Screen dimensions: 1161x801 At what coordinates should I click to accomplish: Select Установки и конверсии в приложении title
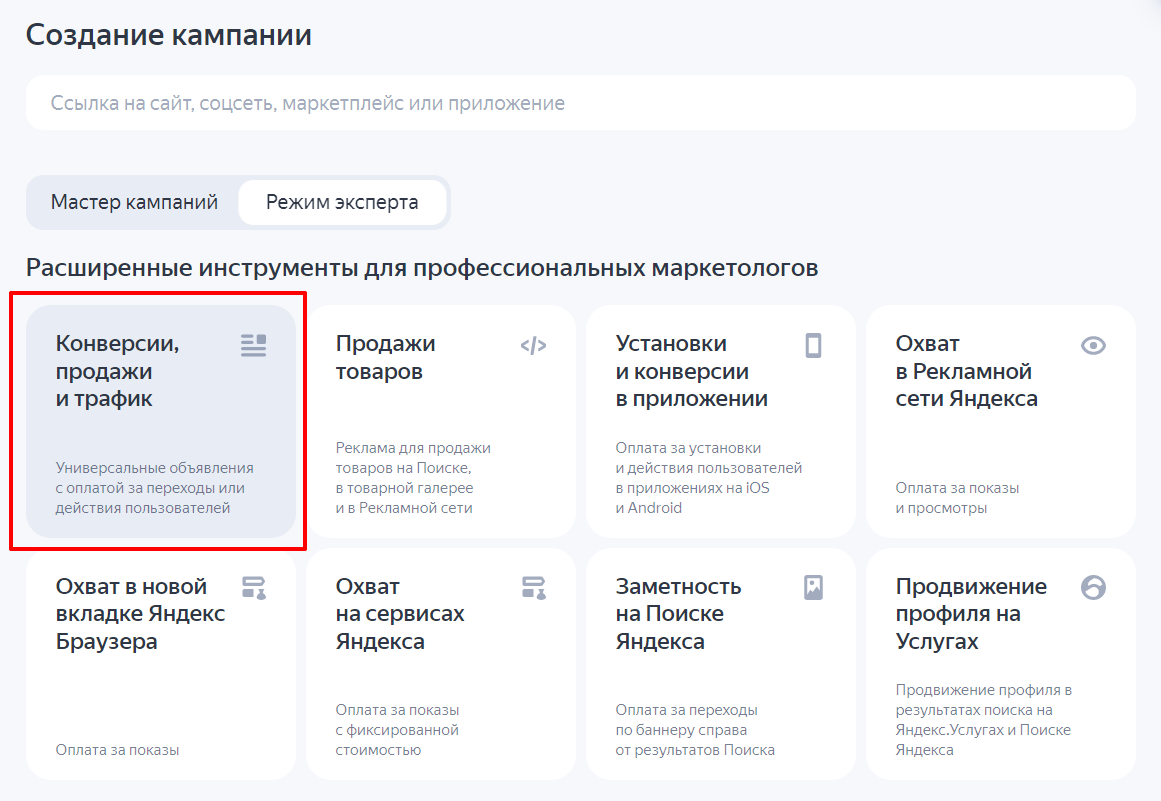tap(692, 371)
